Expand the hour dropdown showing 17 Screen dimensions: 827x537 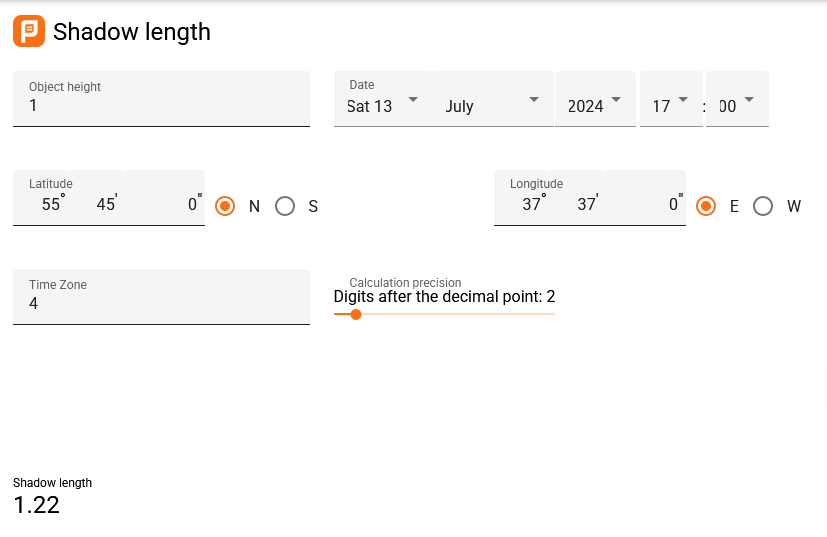[x=671, y=99]
